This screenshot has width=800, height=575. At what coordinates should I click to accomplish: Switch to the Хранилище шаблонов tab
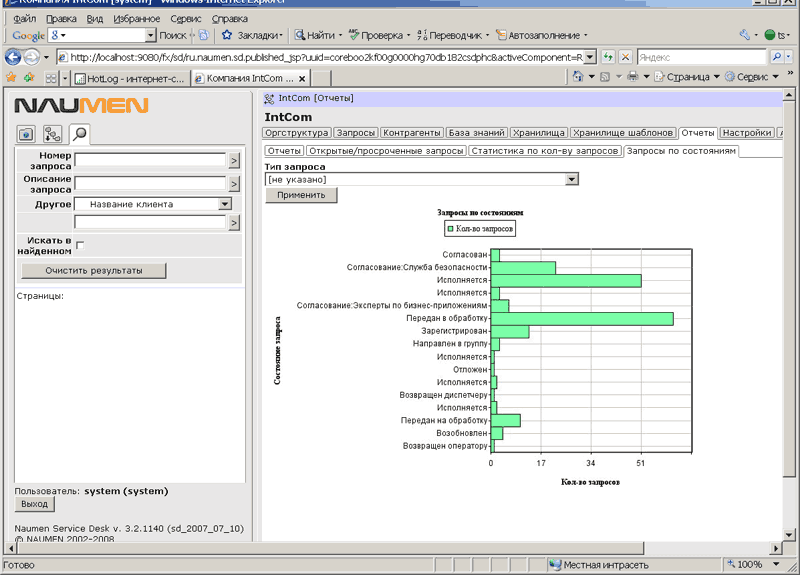(623, 133)
